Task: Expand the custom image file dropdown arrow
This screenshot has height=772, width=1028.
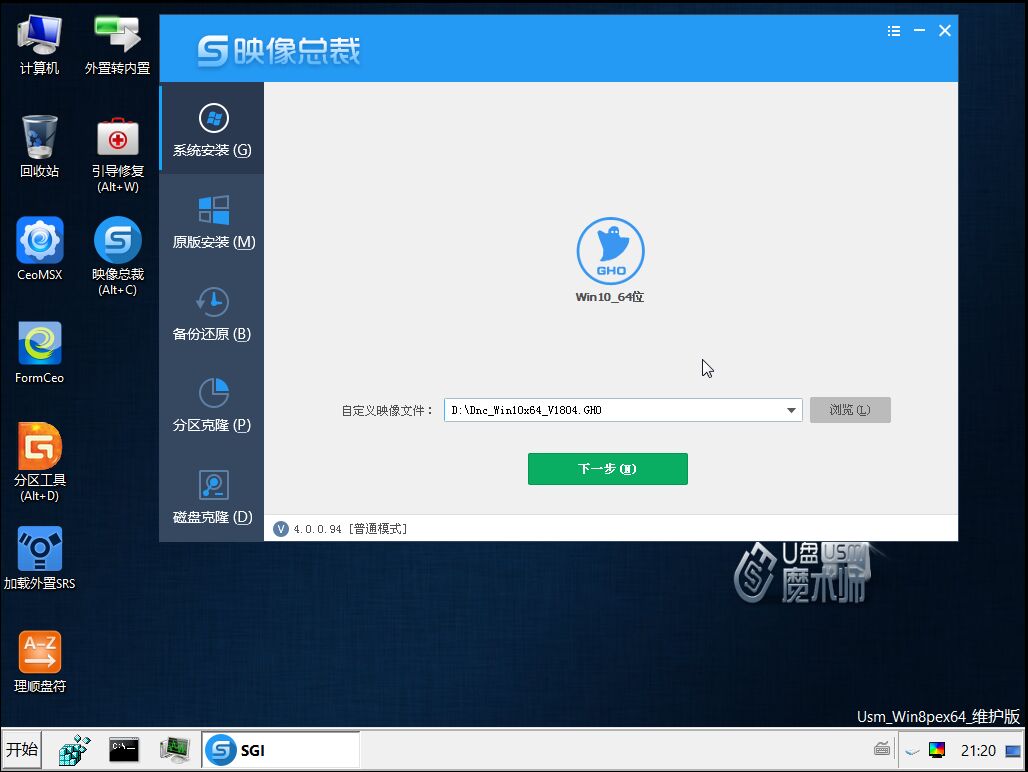Action: tap(791, 410)
